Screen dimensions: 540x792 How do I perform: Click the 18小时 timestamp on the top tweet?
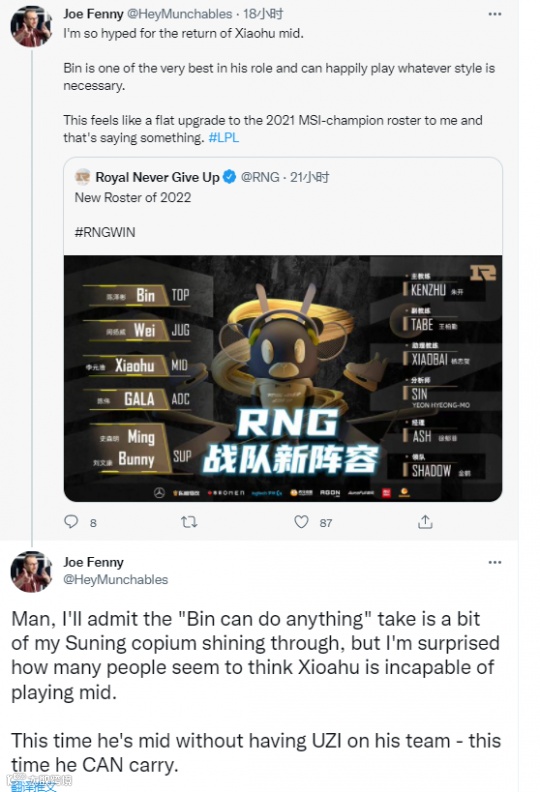click(263, 14)
